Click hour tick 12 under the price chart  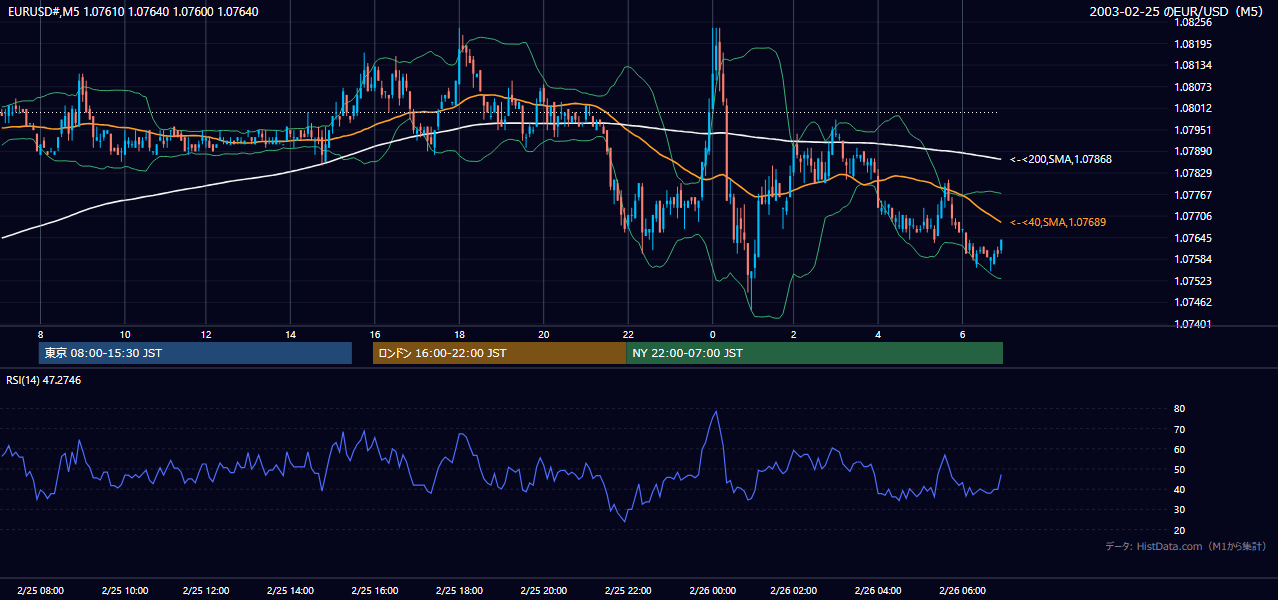[205, 334]
